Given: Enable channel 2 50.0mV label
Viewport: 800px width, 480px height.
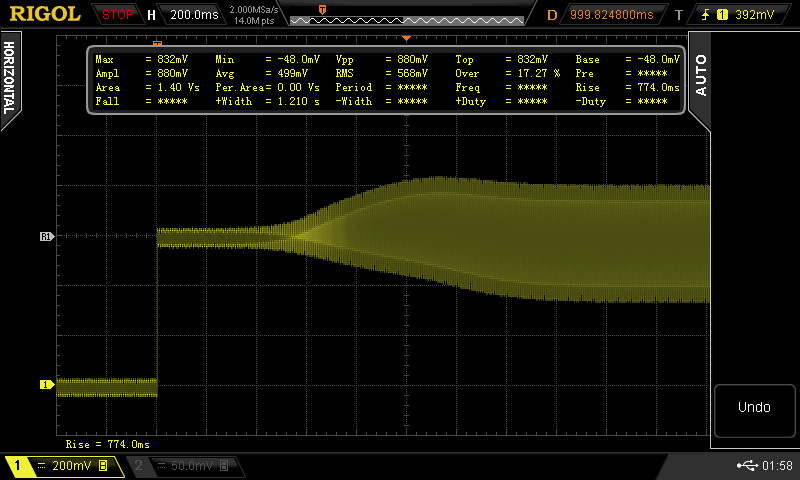Looking at the screenshot, I should pyautogui.click(x=180, y=466).
